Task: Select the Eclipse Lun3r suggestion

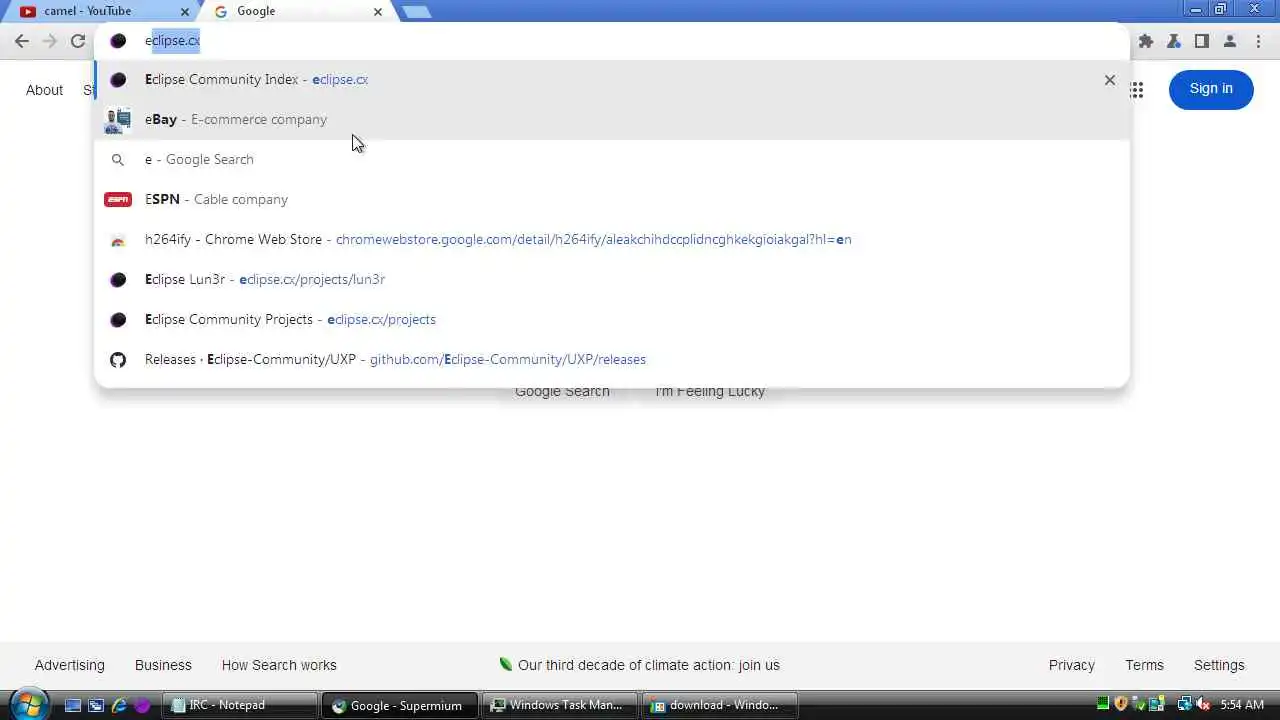Action: (612, 280)
